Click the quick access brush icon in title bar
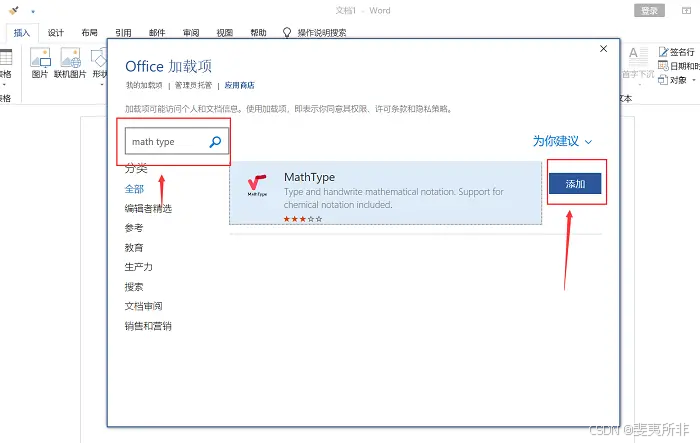The width and height of the screenshot is (700, 443). [x=14, y=10]
